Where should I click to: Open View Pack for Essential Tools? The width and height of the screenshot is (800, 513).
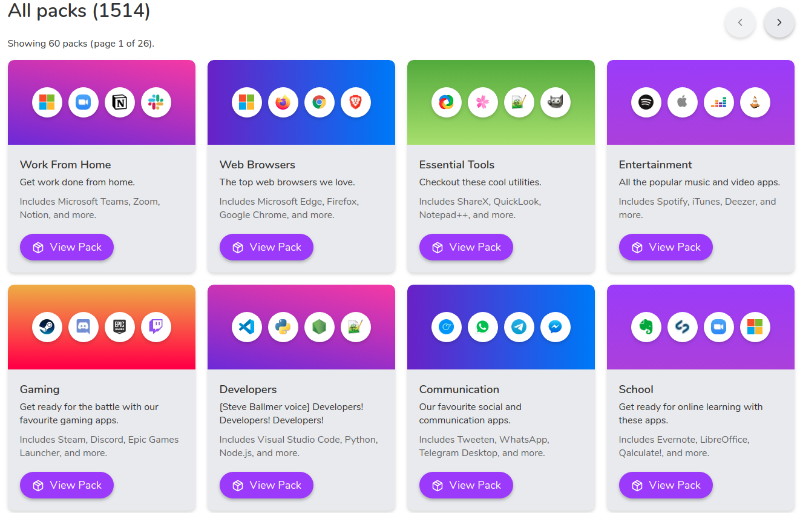pyautogui.click(x=466, y=247)
